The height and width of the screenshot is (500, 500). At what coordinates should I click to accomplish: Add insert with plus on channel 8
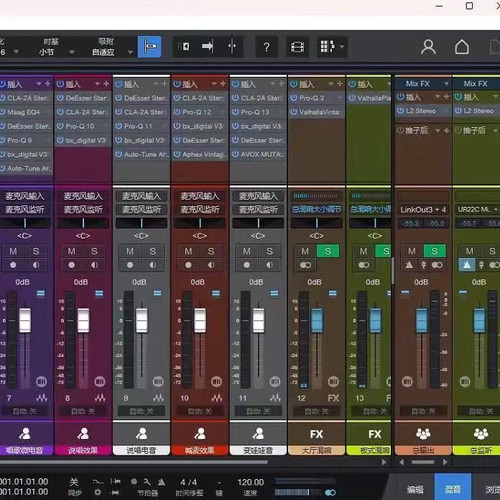pos(106,84)
